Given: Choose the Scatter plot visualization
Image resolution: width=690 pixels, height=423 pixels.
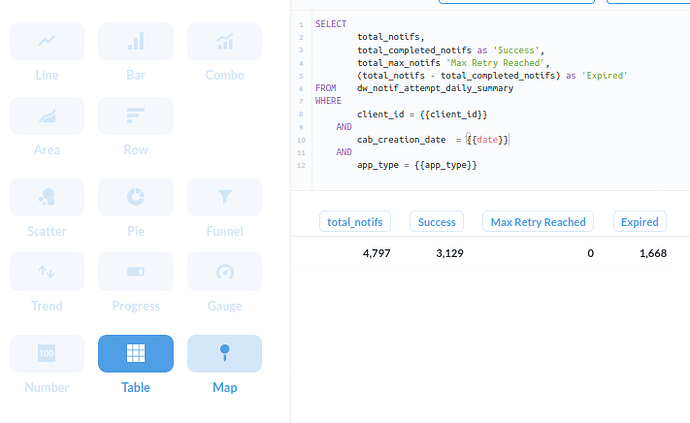Looking at the screenshot, I should point(47,197).
